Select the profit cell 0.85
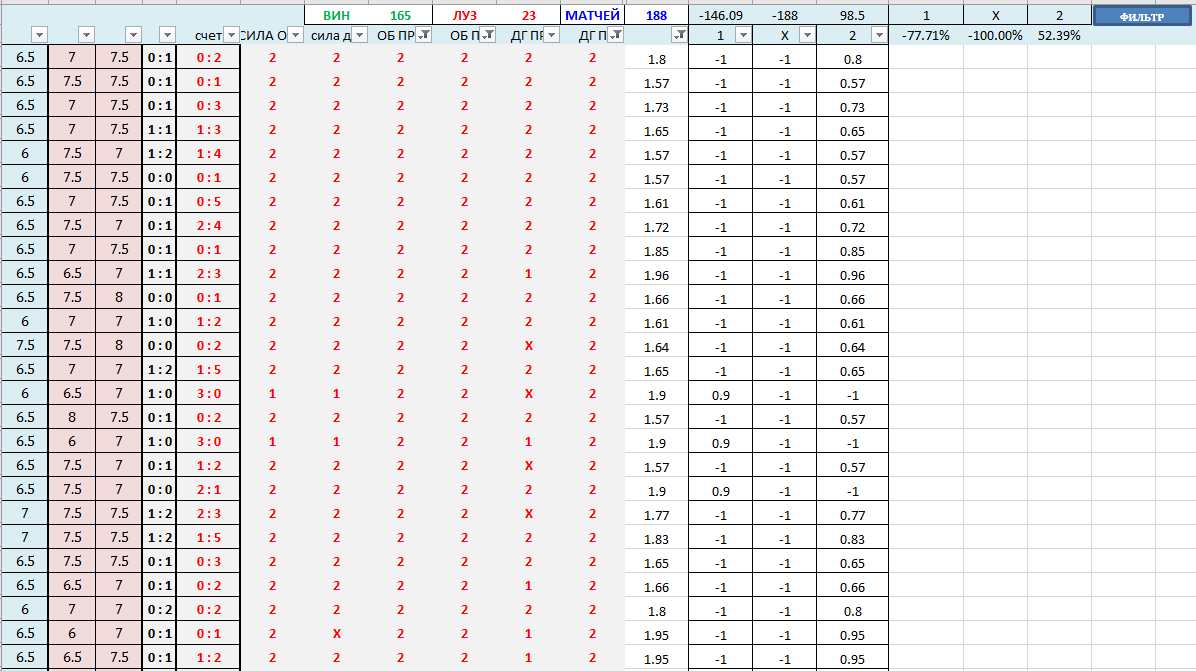Image resolution: width=1196 pixels, height=671 pixels. click(x=852, y=252)
